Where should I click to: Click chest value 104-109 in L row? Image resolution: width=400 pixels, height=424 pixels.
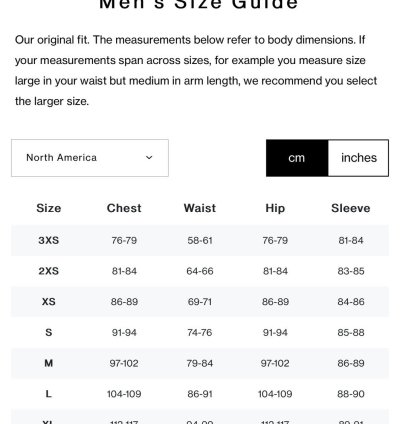coord(124,394)
